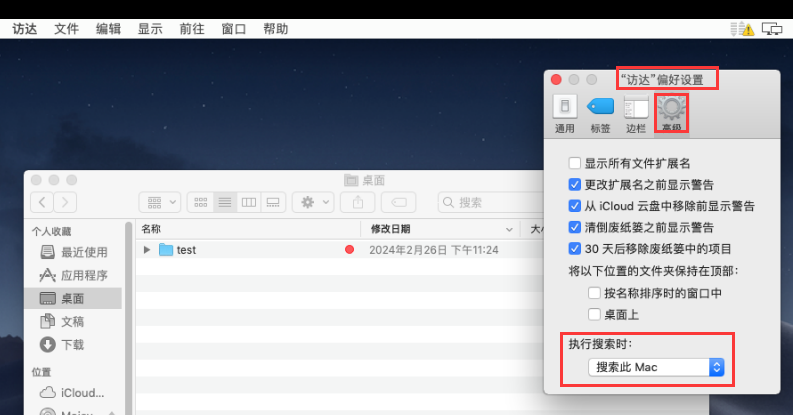Switch Finder to icon view
The image size is (793, 415).
coord(200,202)
